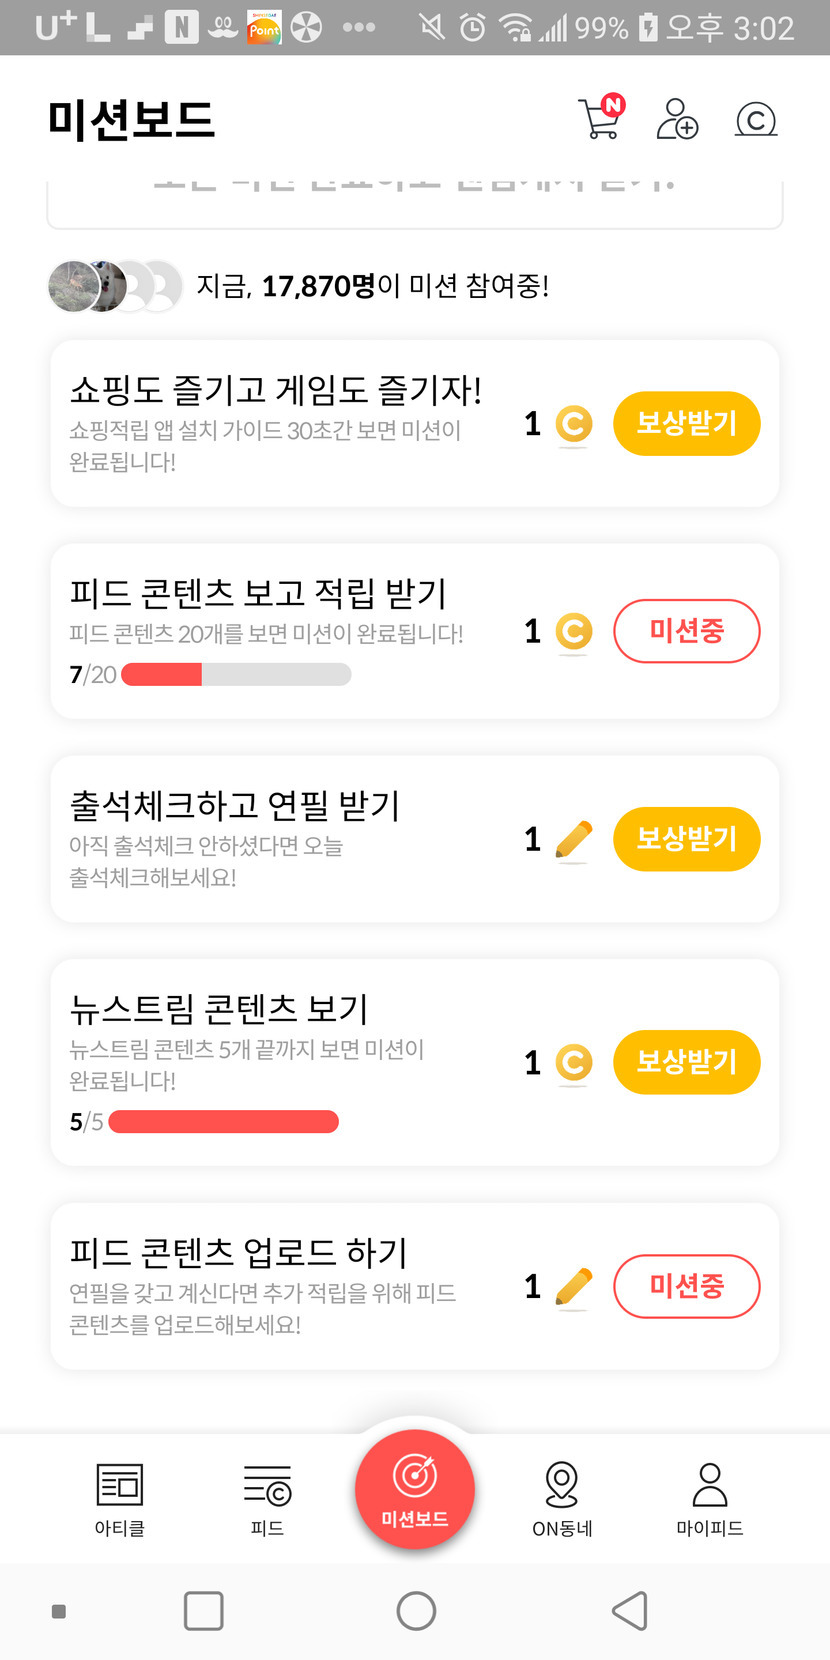The width and height of the screenshot is (830, 1660).
Task: Tap the coin icon on shopping mission
Action: 573,424
